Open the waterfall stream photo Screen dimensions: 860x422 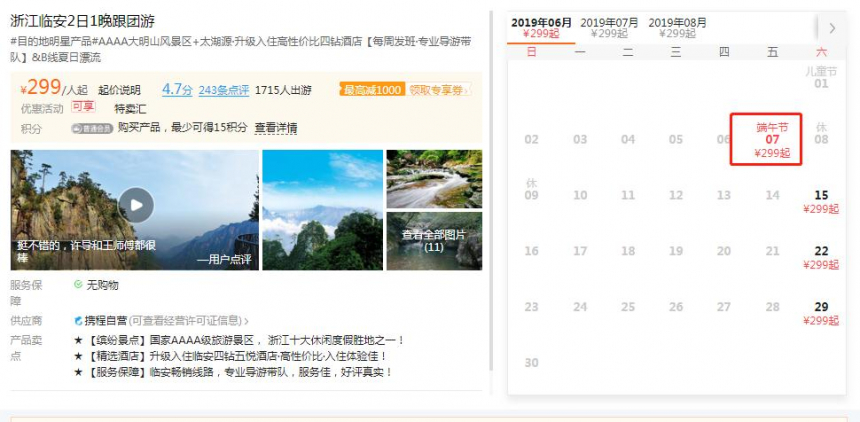click(434, 179)
